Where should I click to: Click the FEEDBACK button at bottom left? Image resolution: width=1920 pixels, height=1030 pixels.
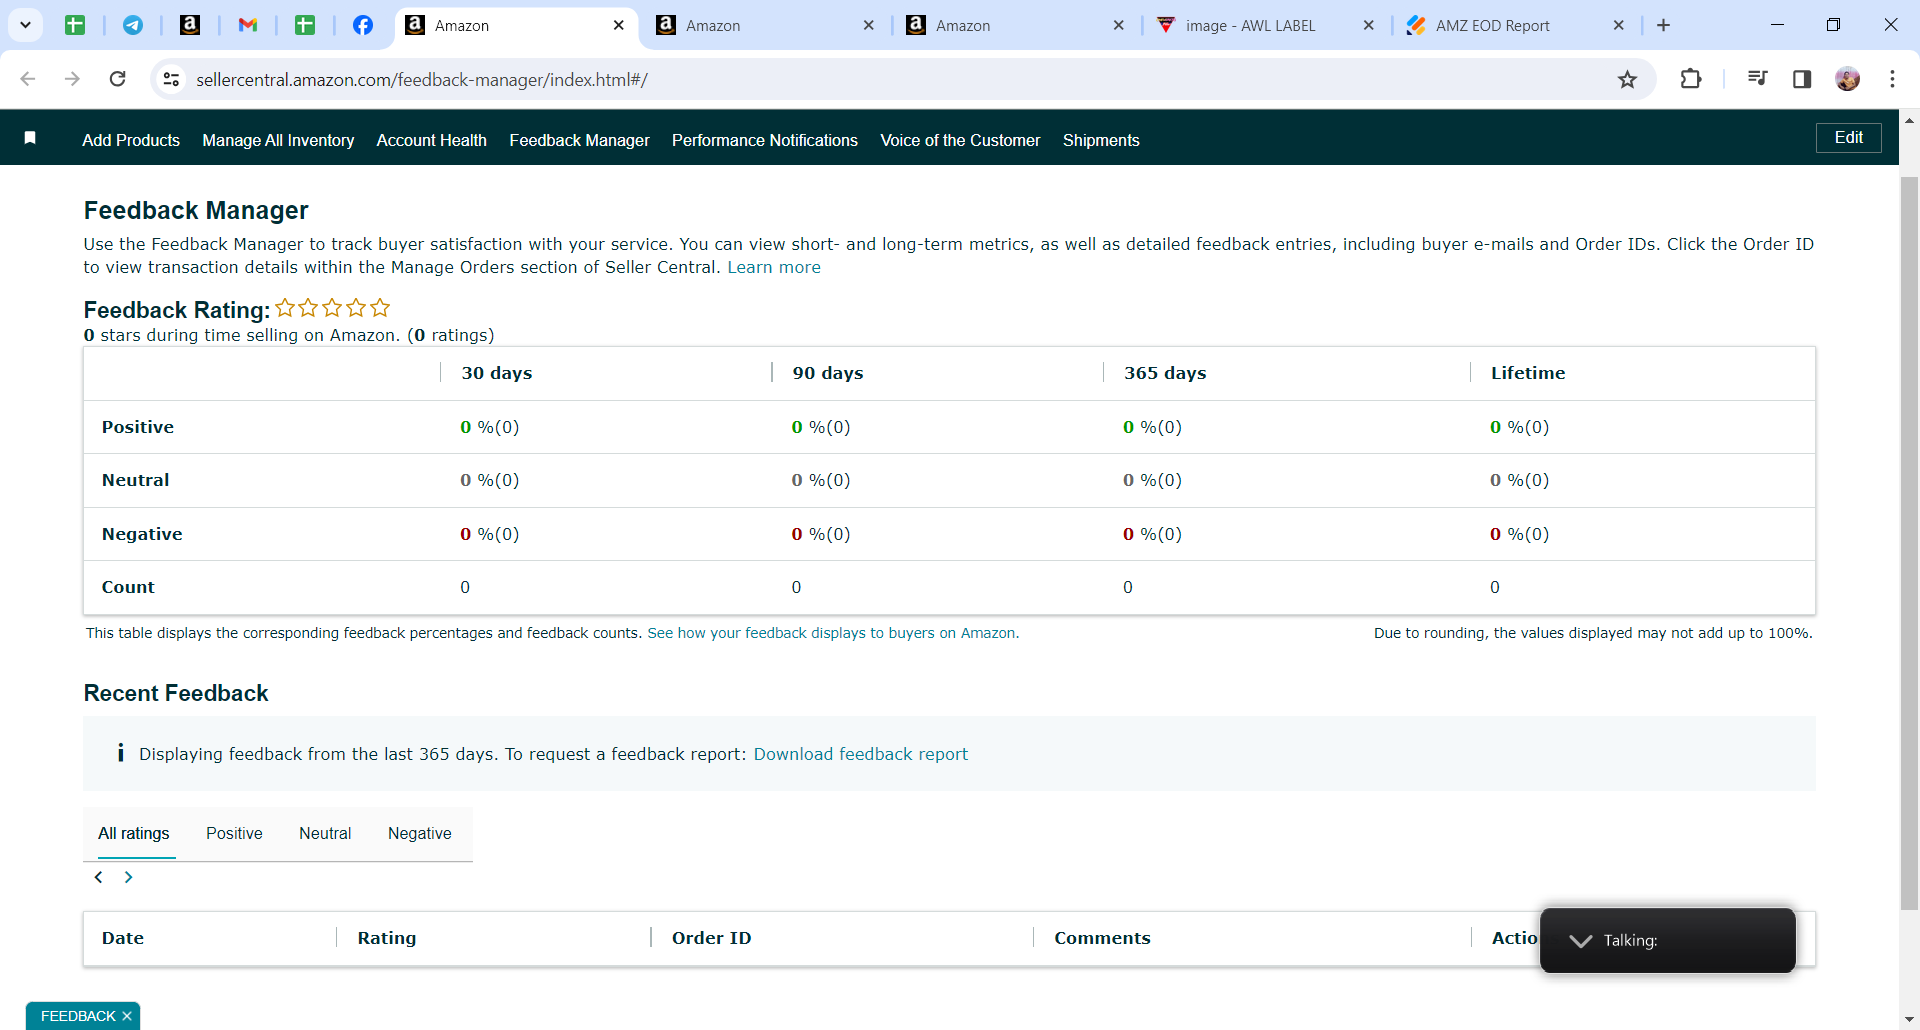click(78, 1016)
